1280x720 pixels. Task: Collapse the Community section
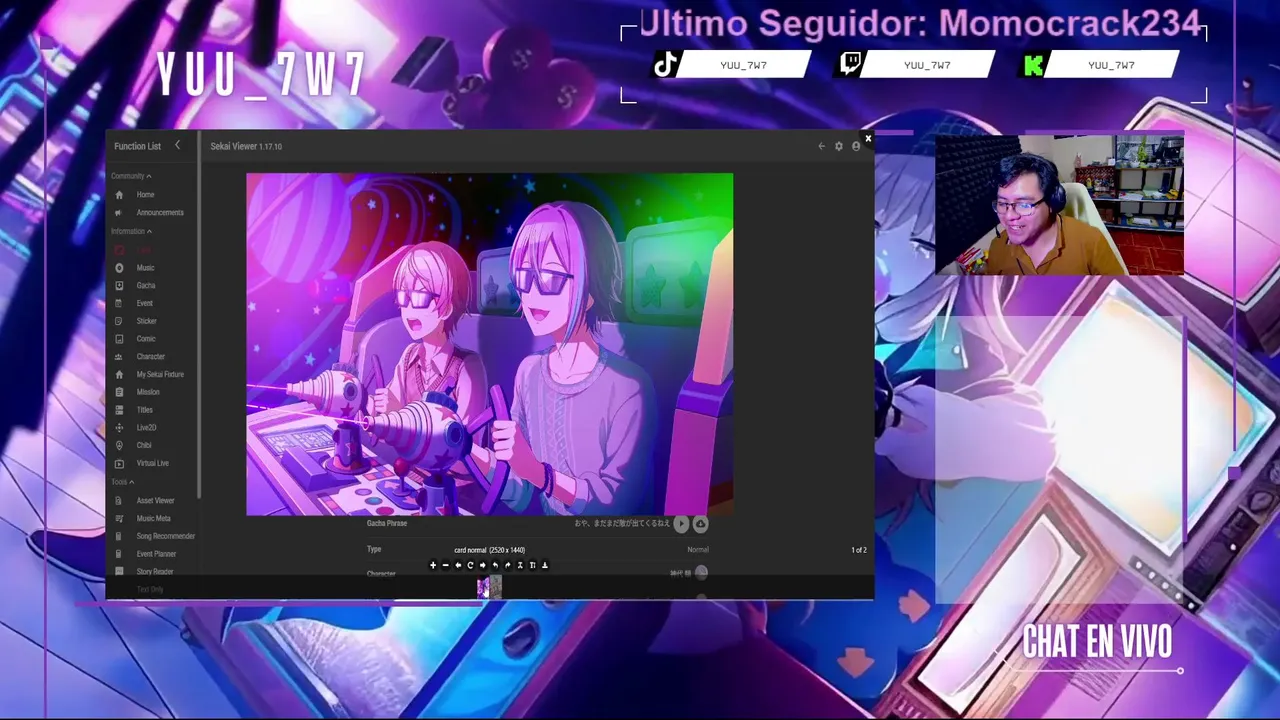coord(131,176)
